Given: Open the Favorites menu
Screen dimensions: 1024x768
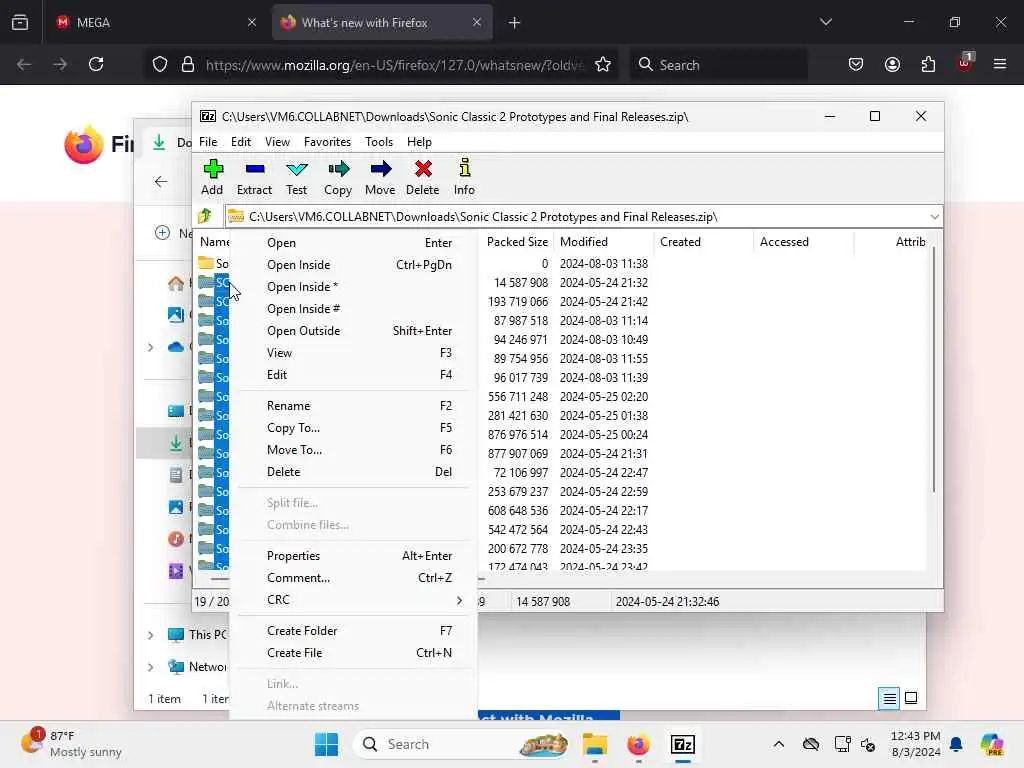Looking at the screenshot, I should coord(327,142).
